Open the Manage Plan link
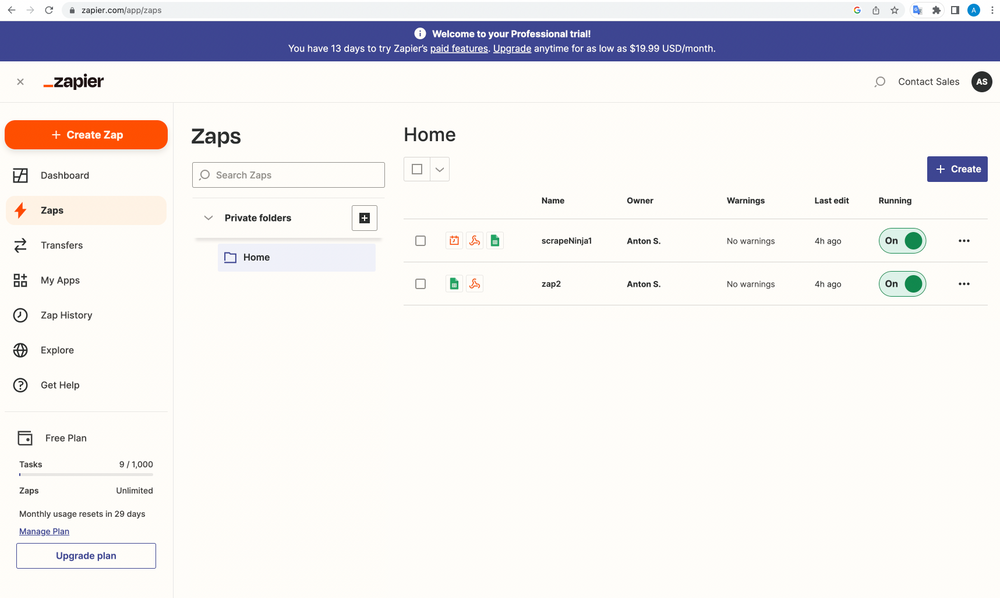This screenshot has height=598, width=1000. click(44, 531)
